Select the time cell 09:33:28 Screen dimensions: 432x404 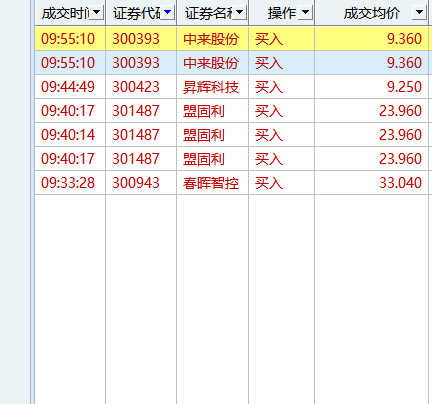(68, 183)
